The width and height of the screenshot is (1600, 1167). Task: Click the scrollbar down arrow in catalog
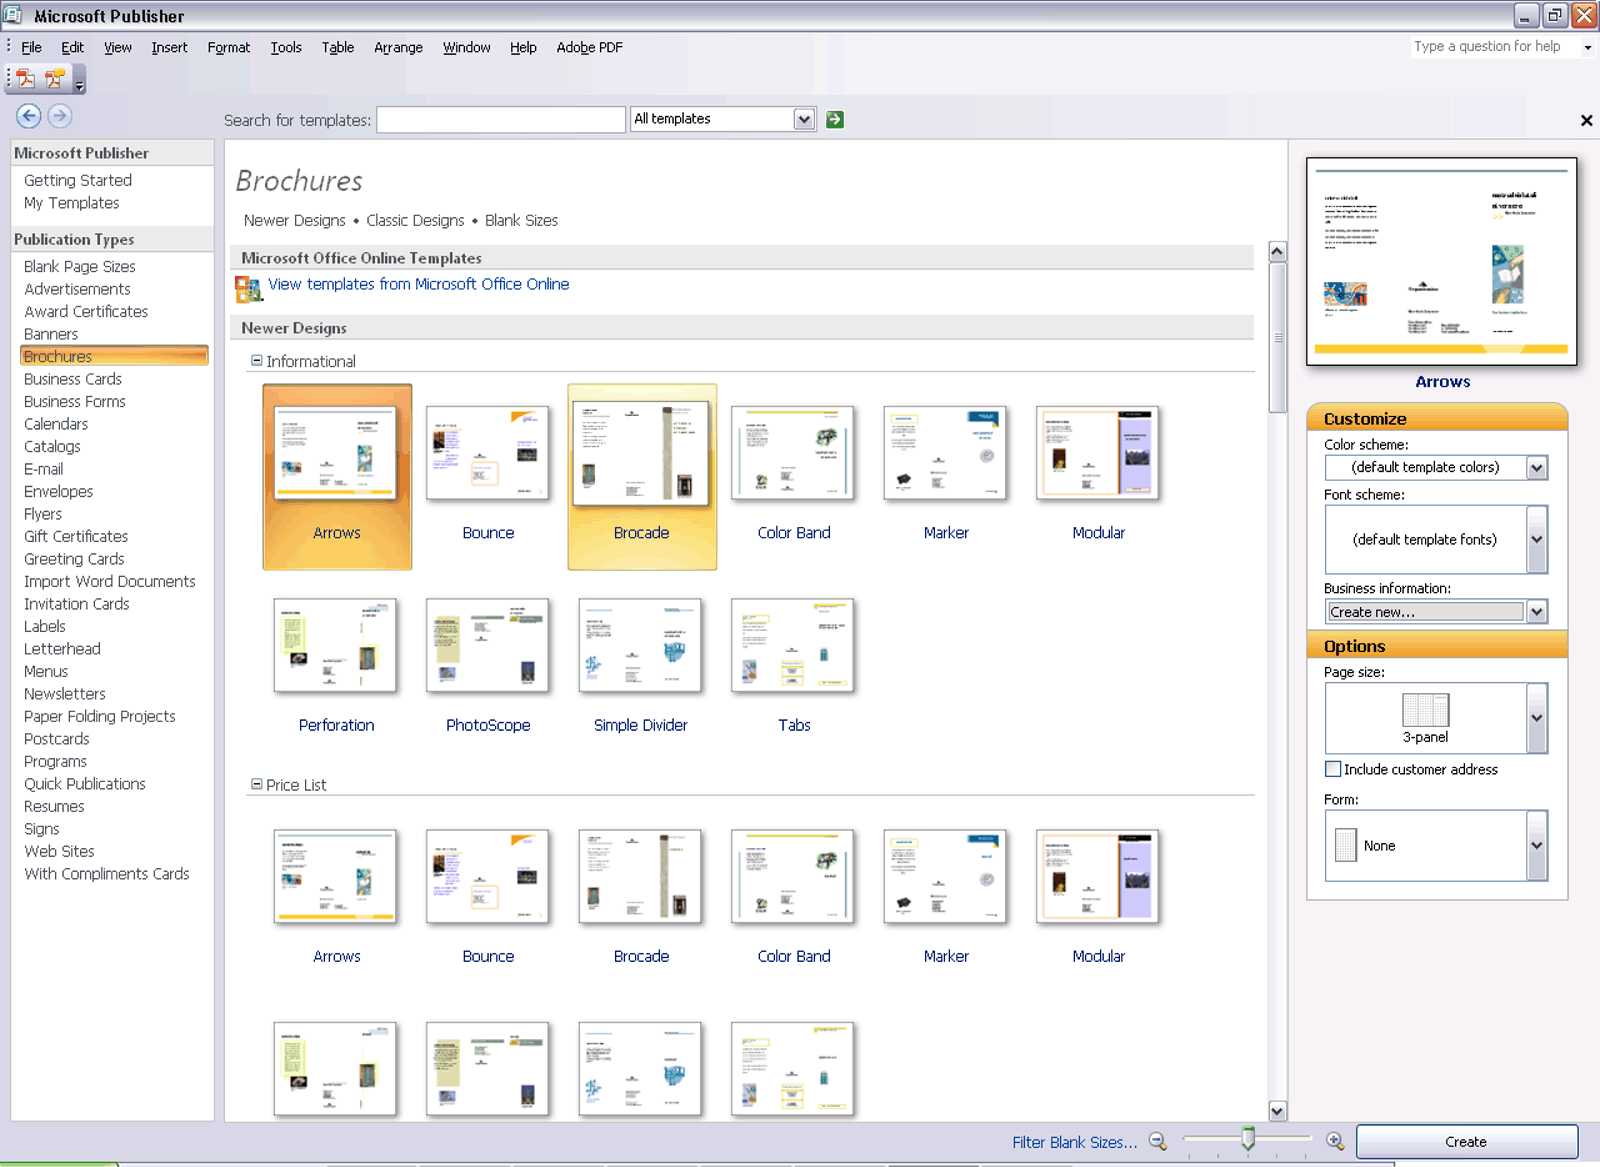1277,1111
